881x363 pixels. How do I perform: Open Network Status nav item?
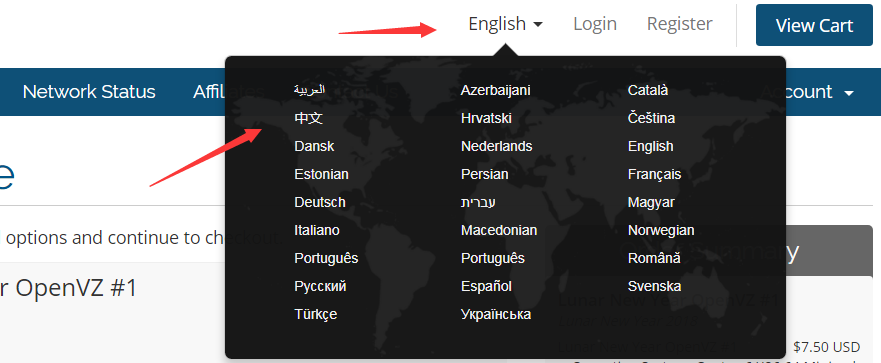pos(89,92)
